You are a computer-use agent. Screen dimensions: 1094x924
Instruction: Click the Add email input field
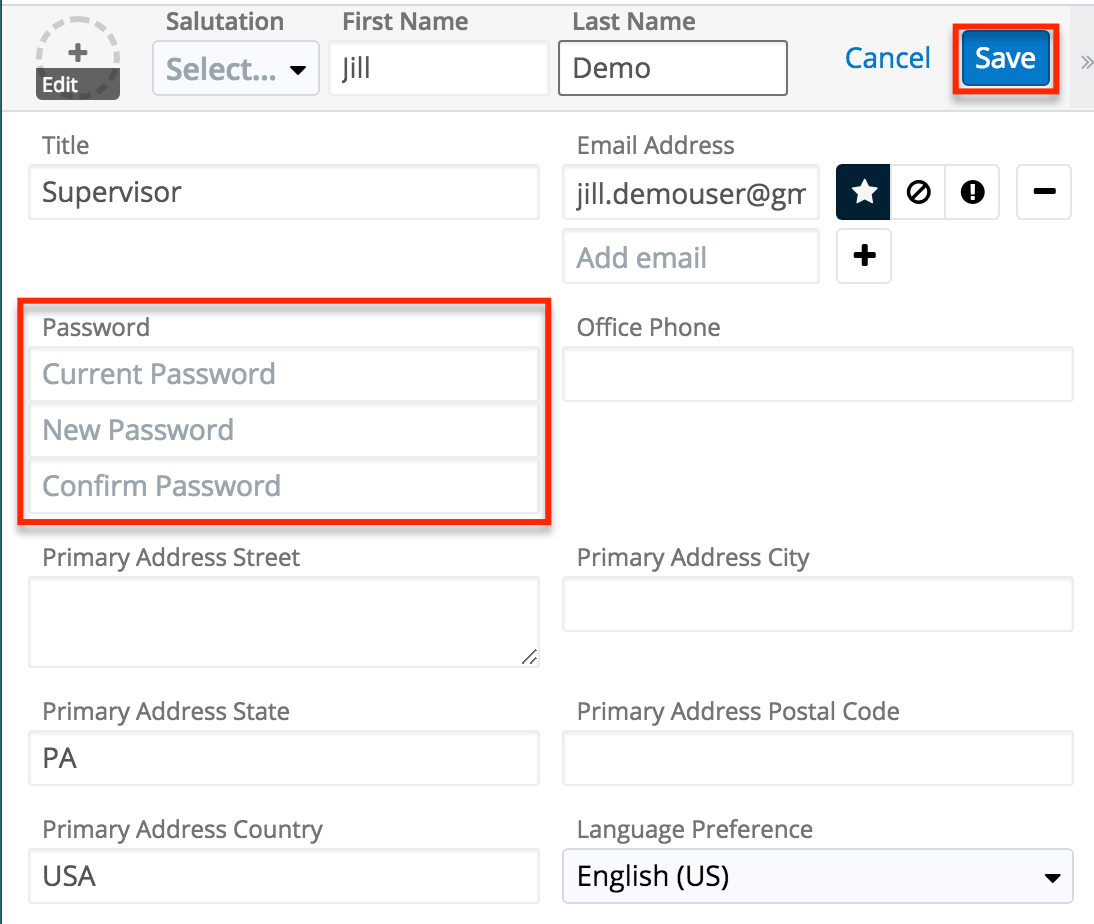point(691,257)
